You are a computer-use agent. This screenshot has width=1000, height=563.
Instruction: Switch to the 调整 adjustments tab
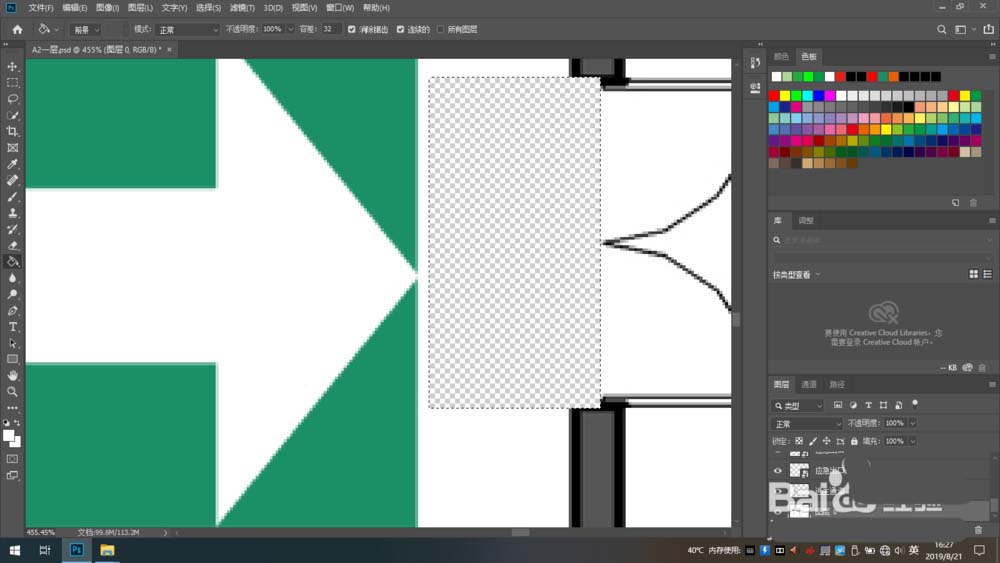point(806,220)
